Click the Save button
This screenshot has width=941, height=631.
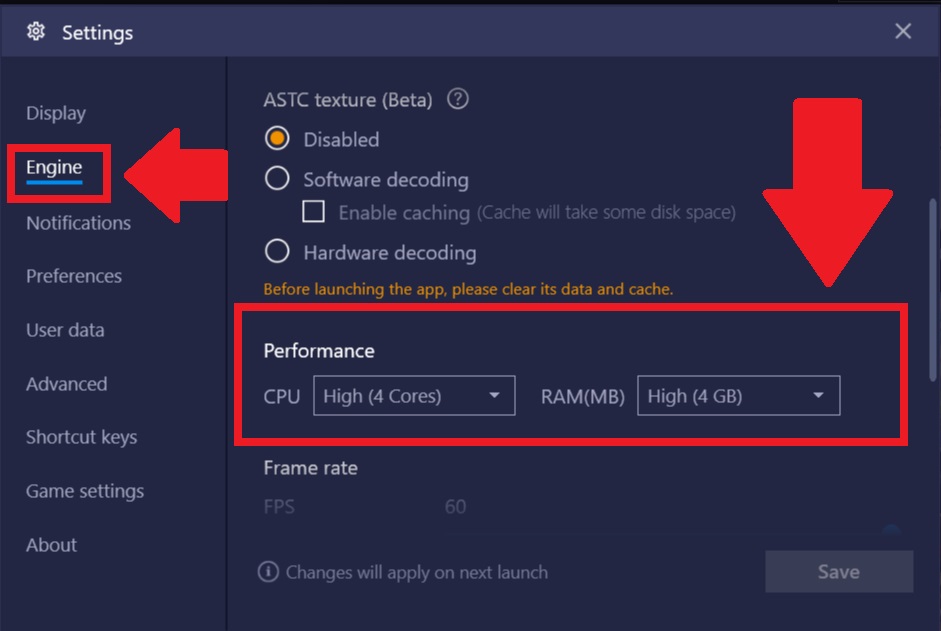(x=839, y=572)
